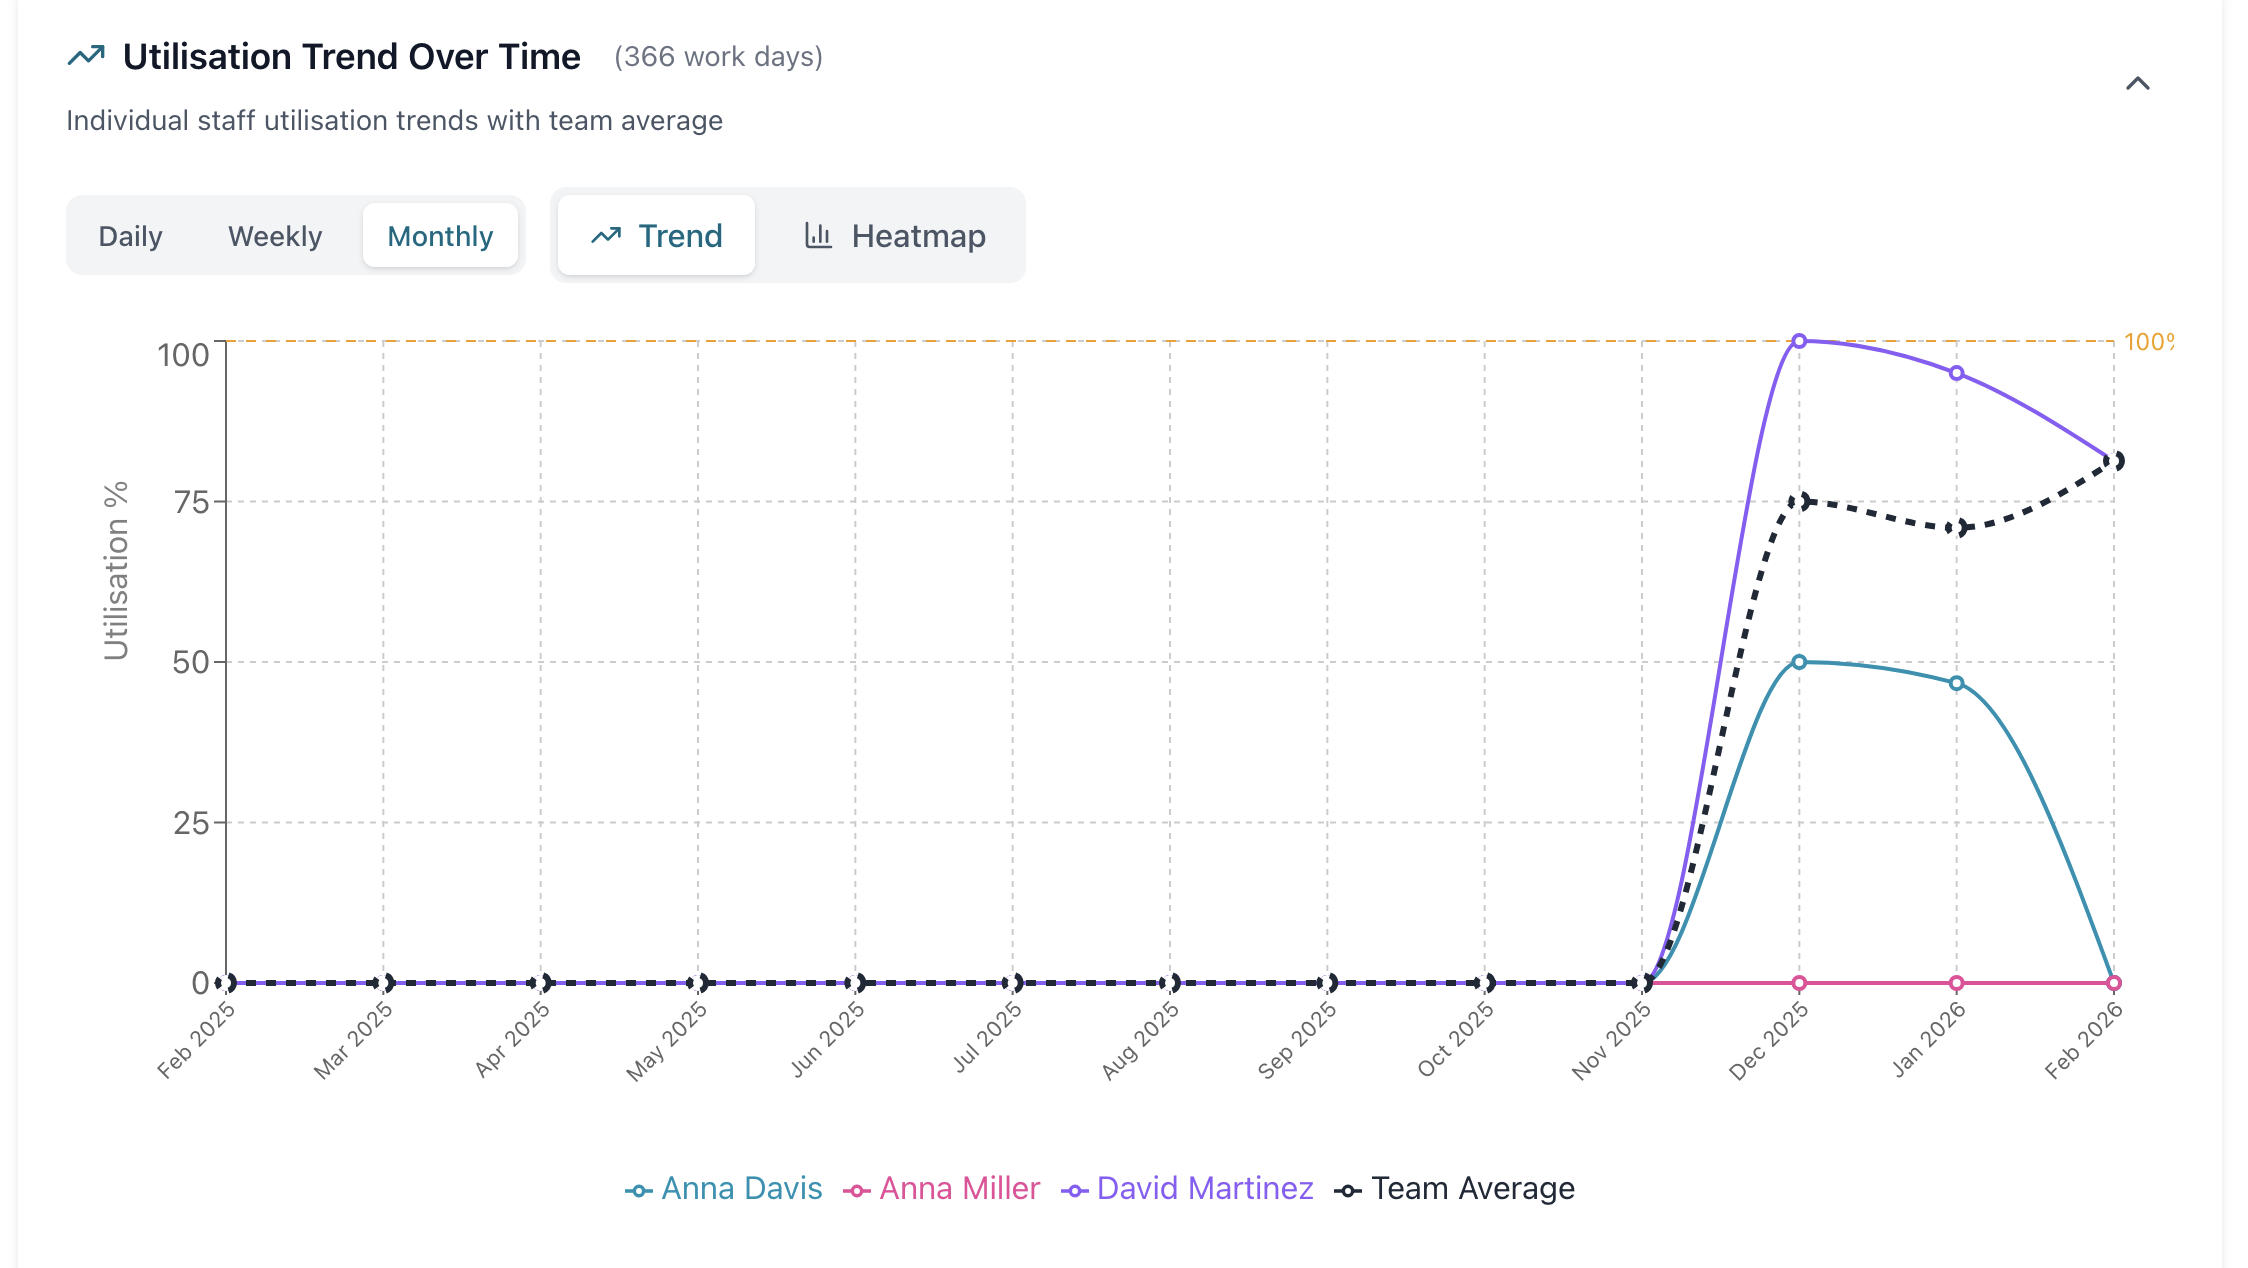Click Anna Miller's Dec 2025 data point
The image size is (2248, 1268).
click(x=1799, y=983)
